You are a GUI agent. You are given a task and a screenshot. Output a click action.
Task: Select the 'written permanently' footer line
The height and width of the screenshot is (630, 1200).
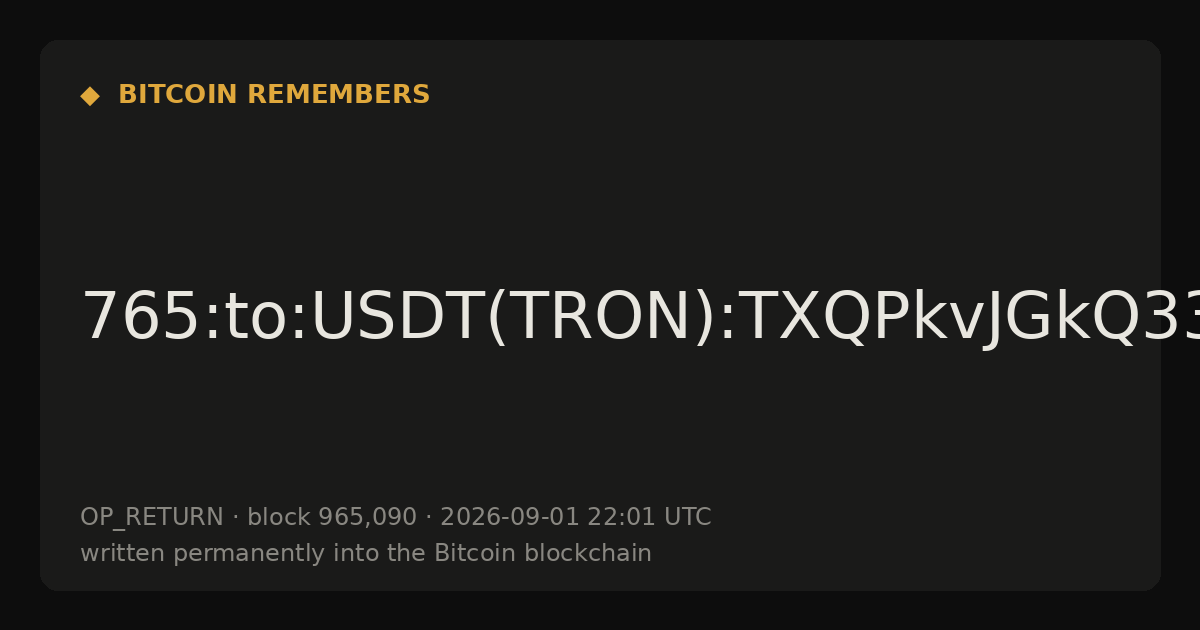pyautogui.click(x=366, y=554)
